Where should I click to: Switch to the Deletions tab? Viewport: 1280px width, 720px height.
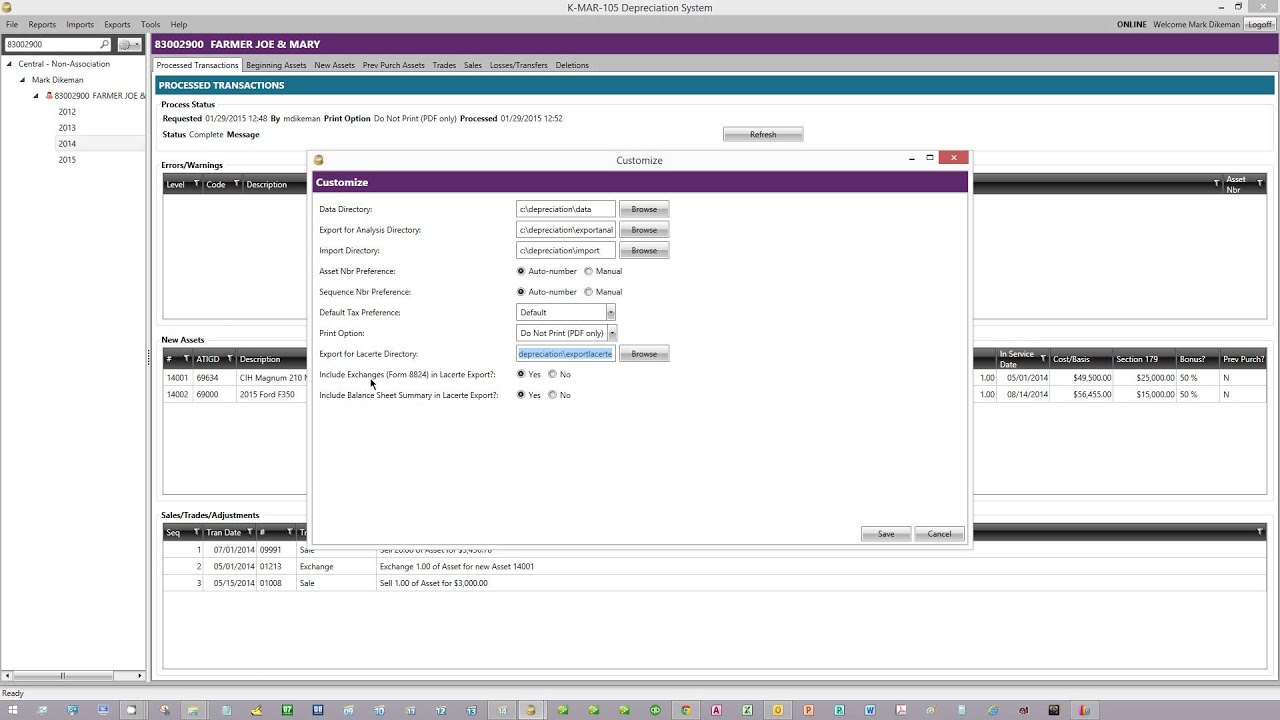572,65
